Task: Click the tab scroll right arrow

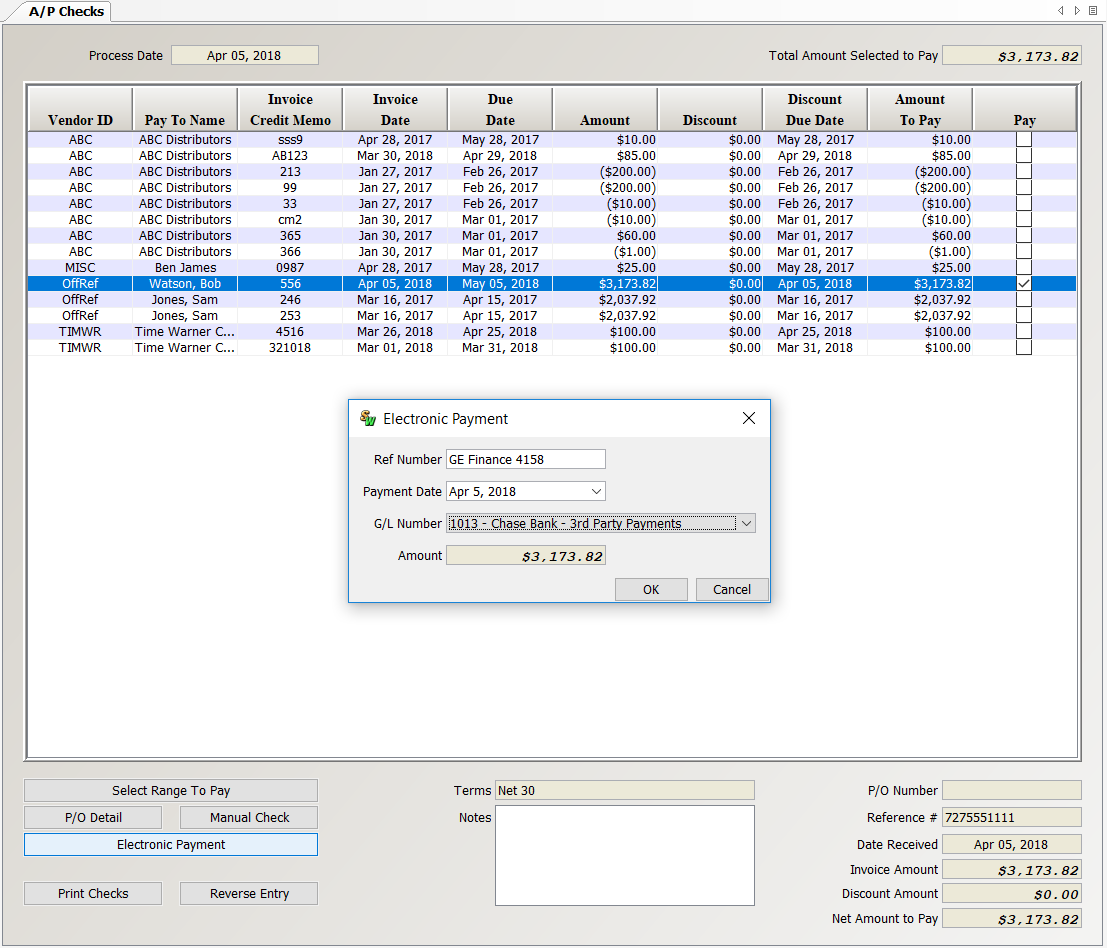Action: click(1077, 11)
